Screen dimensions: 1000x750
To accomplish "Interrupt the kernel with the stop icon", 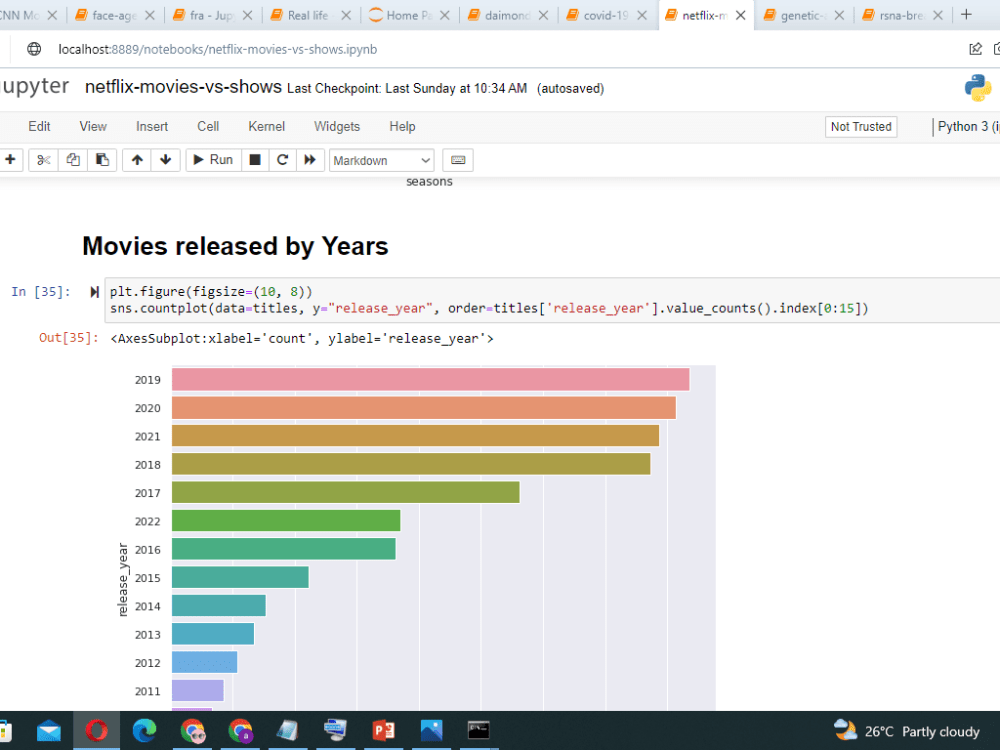I will click(253, 160).
